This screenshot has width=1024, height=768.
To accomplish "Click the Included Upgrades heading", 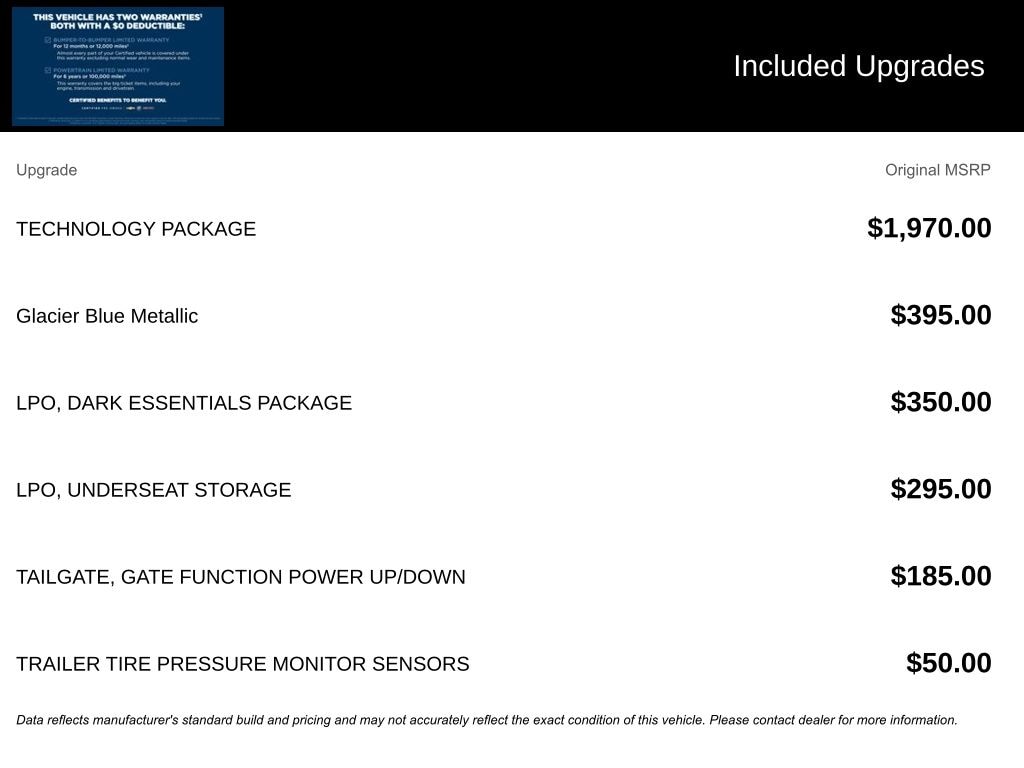I will [858, 66].
